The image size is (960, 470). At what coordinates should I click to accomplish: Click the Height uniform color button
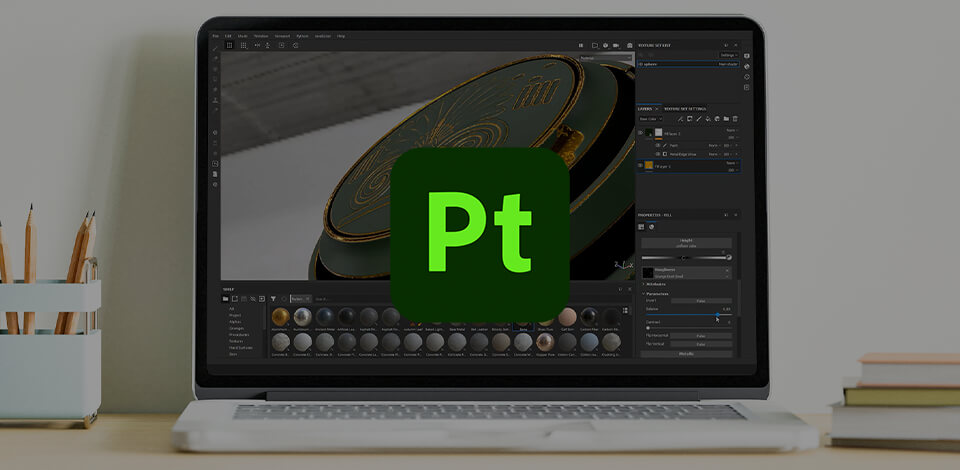pos(686,243)
